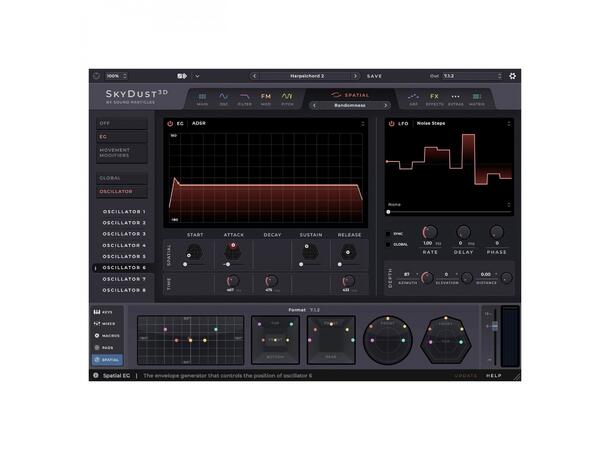
Task: Click the info icon in status bar
Action: pos(96,375)
